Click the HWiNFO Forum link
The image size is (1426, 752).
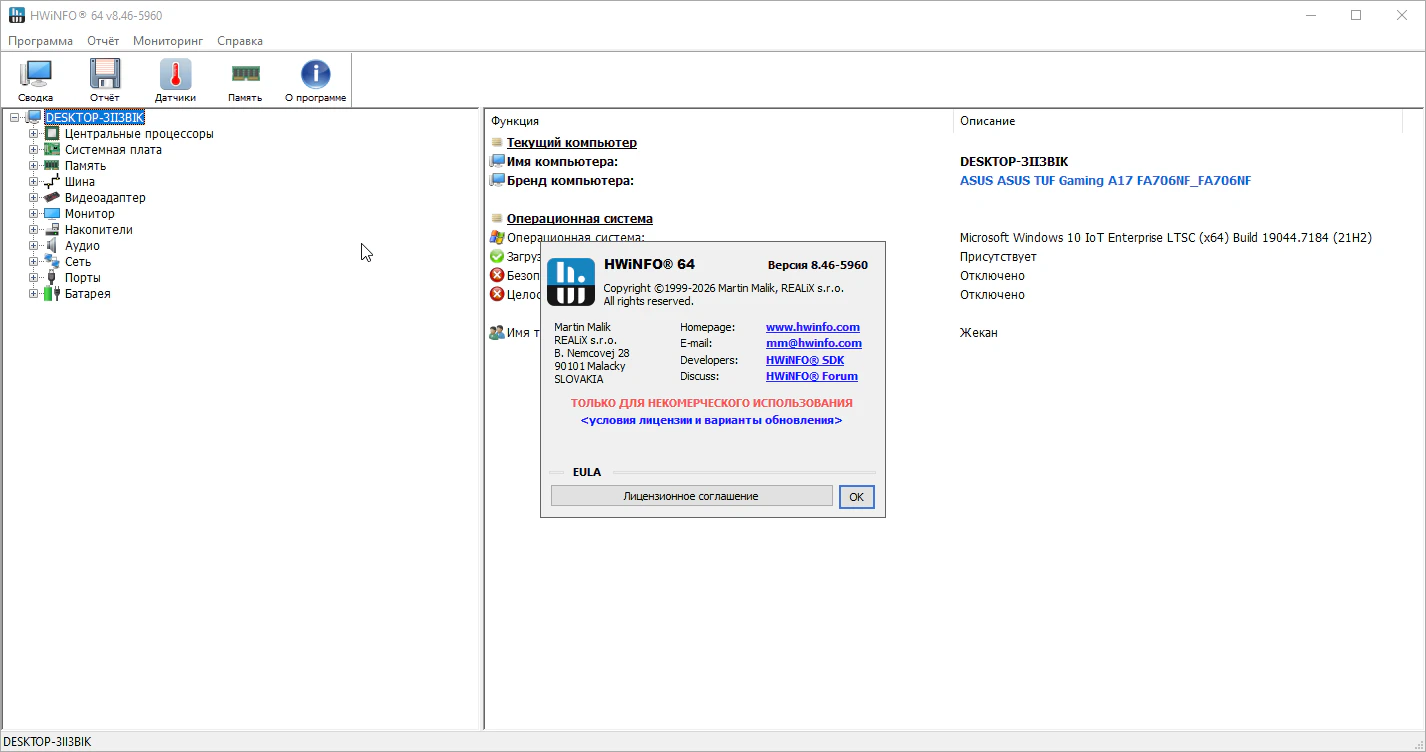coord(811,376)
